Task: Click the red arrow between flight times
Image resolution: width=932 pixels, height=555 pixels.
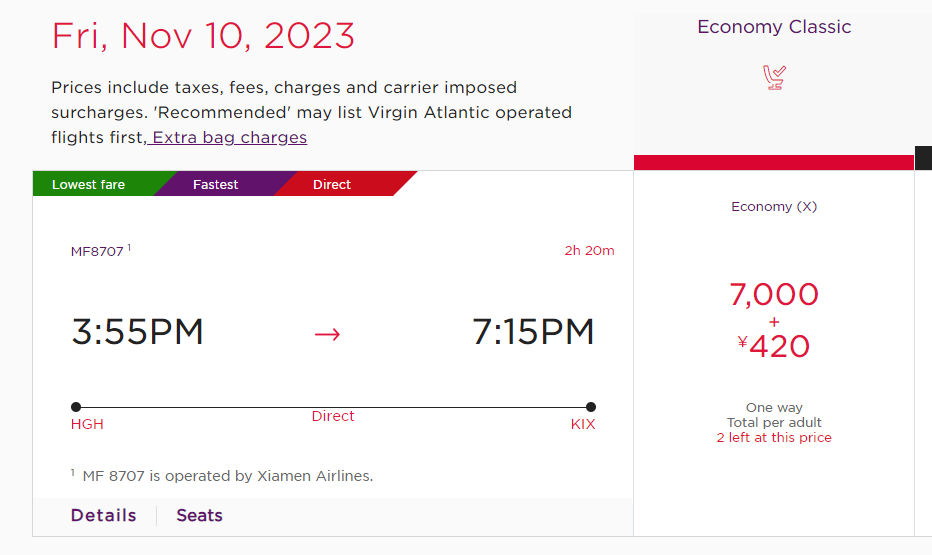Action: [x=328, y=334]
